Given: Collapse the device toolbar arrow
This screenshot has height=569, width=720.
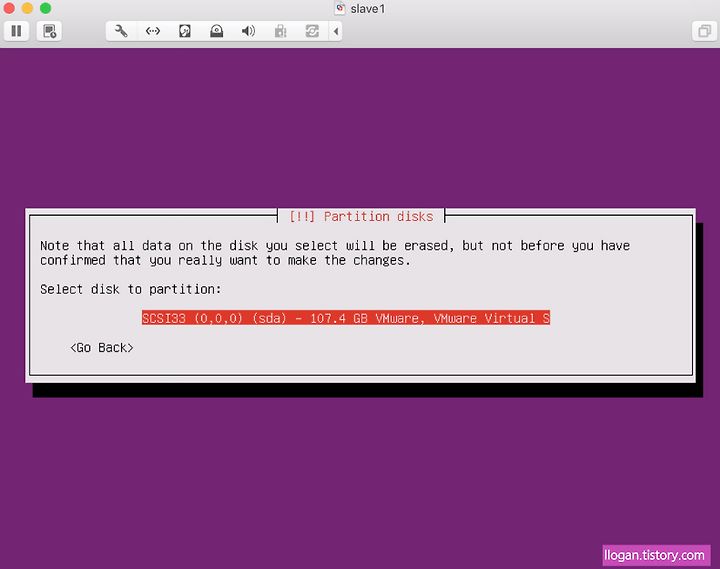Looking at the screenshot, I should [336, 31].
